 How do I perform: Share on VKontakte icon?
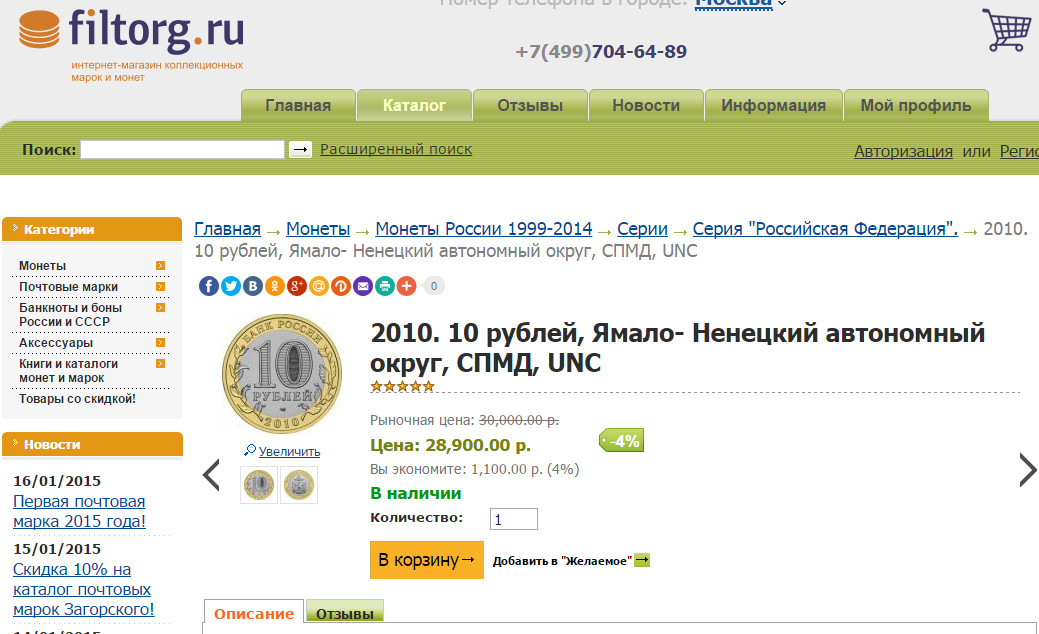point(252,286)
